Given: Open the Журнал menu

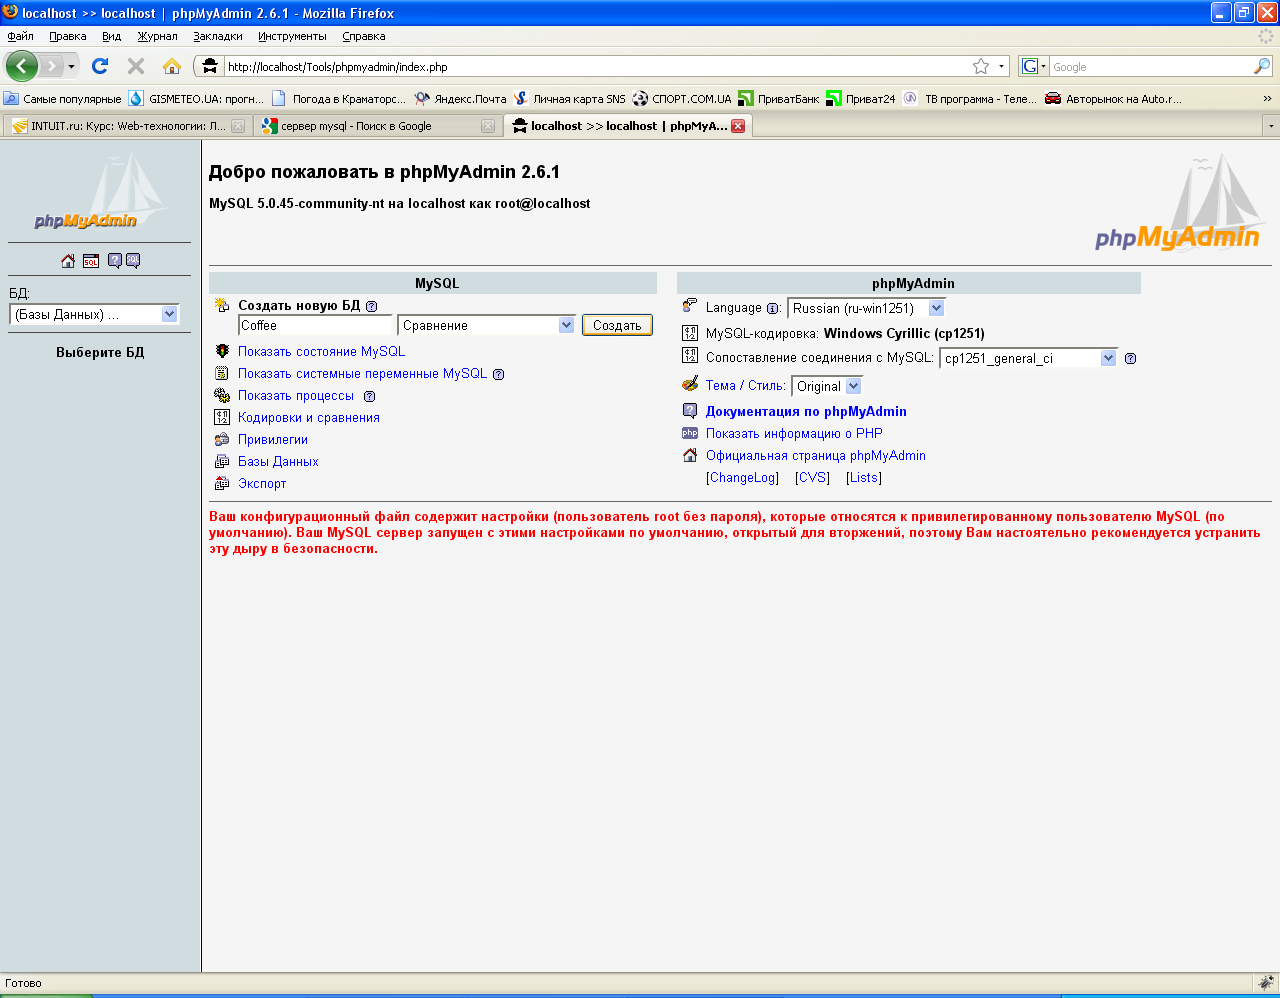Looking at the screenshot, I should 158,36.
